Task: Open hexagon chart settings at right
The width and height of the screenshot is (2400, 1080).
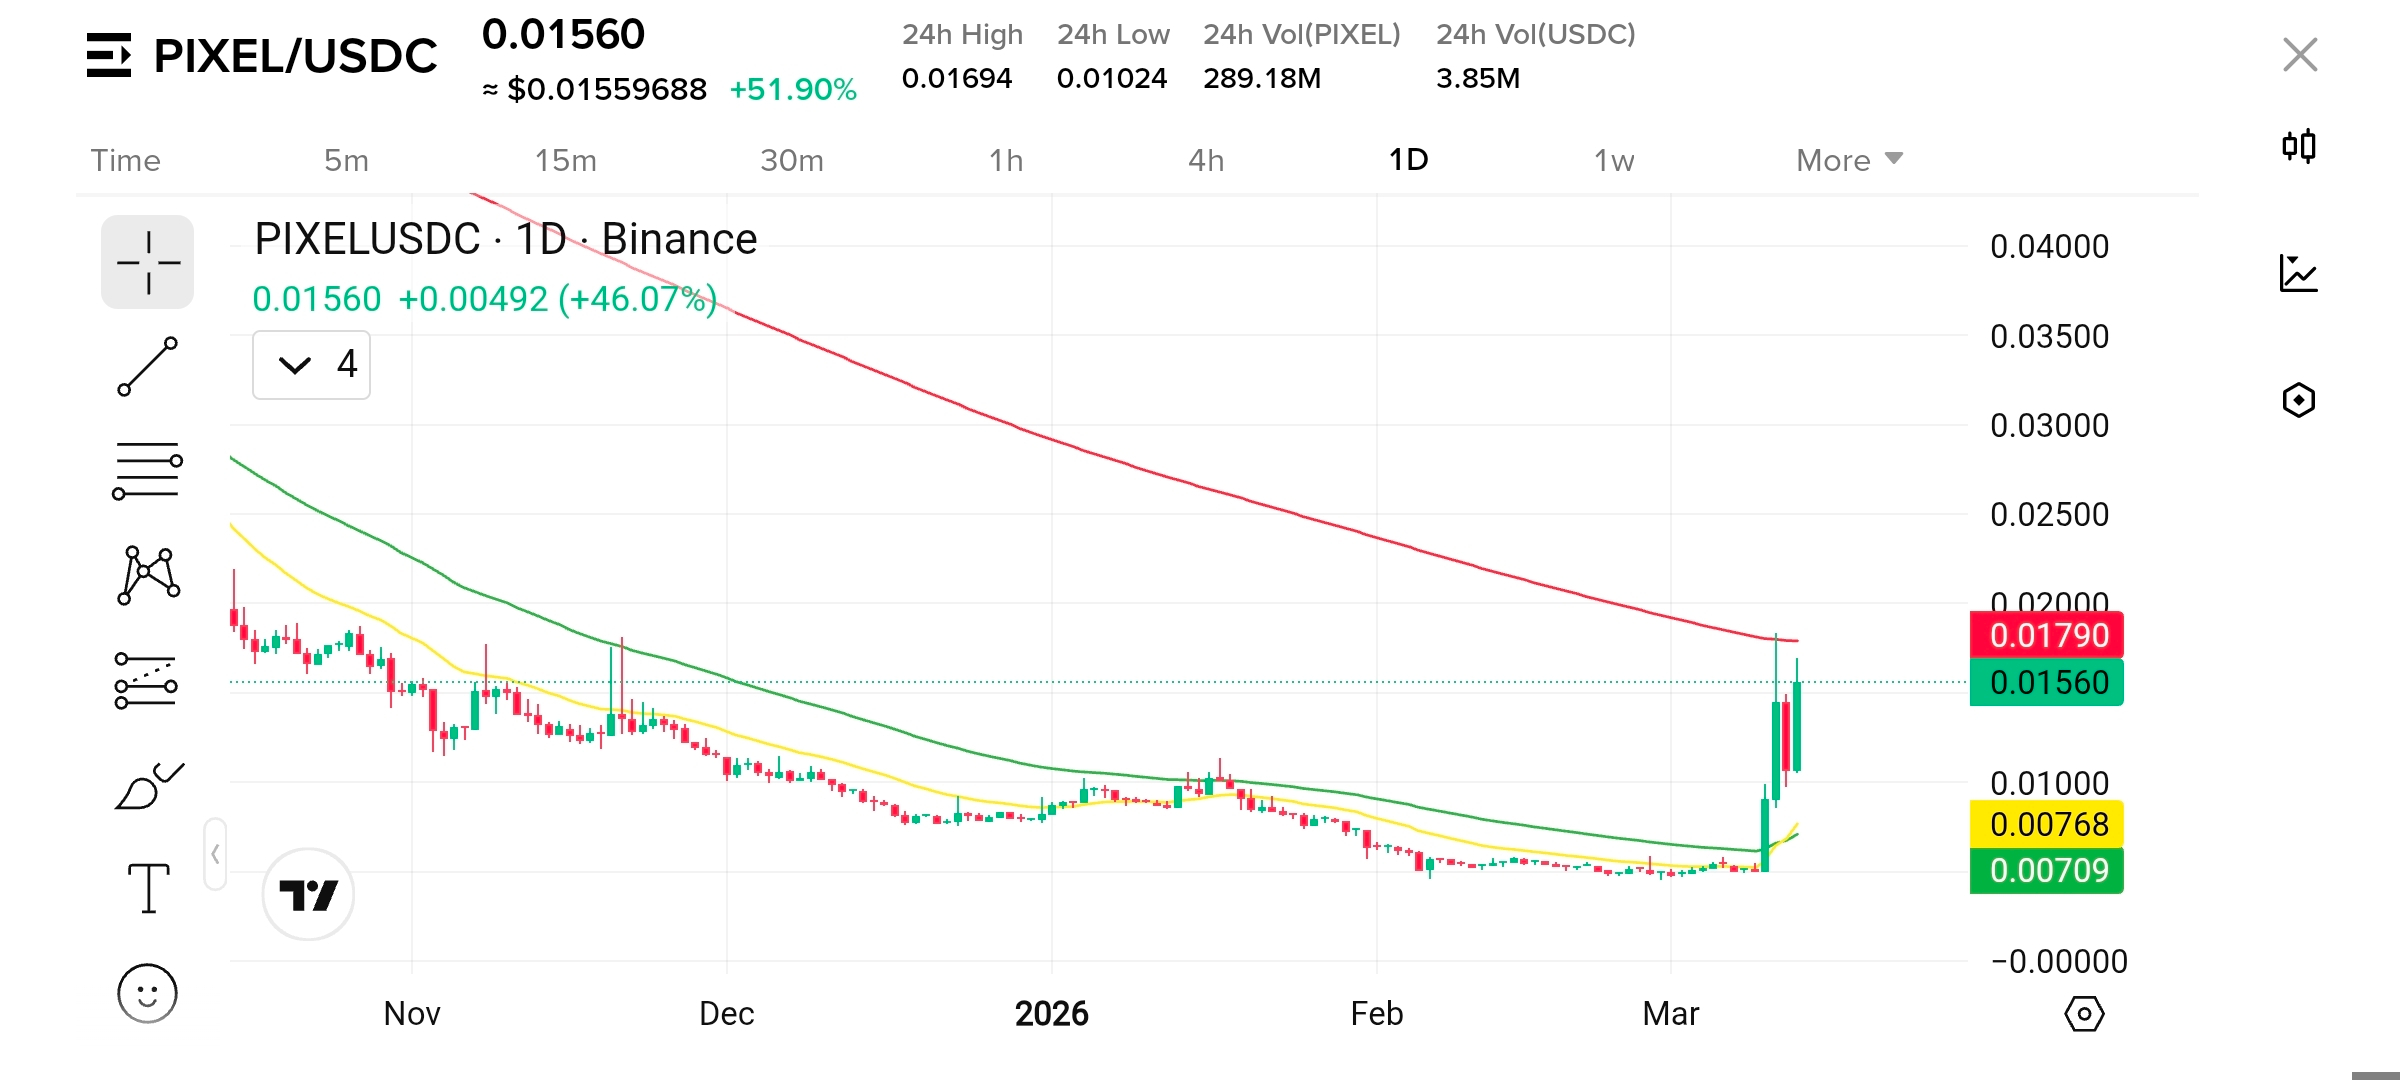Action: pyautogui.click(x=2299, y=400)
